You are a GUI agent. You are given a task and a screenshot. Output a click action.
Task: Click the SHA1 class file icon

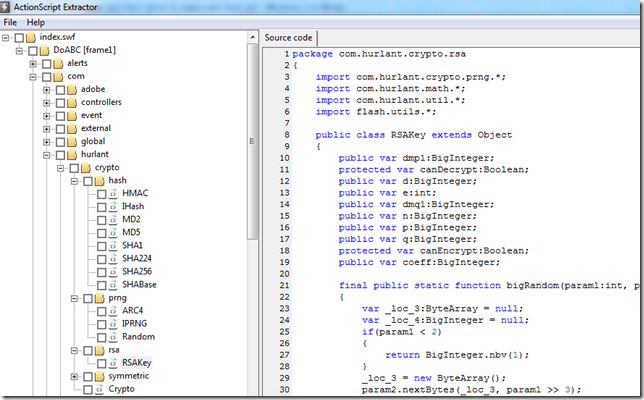113,246
